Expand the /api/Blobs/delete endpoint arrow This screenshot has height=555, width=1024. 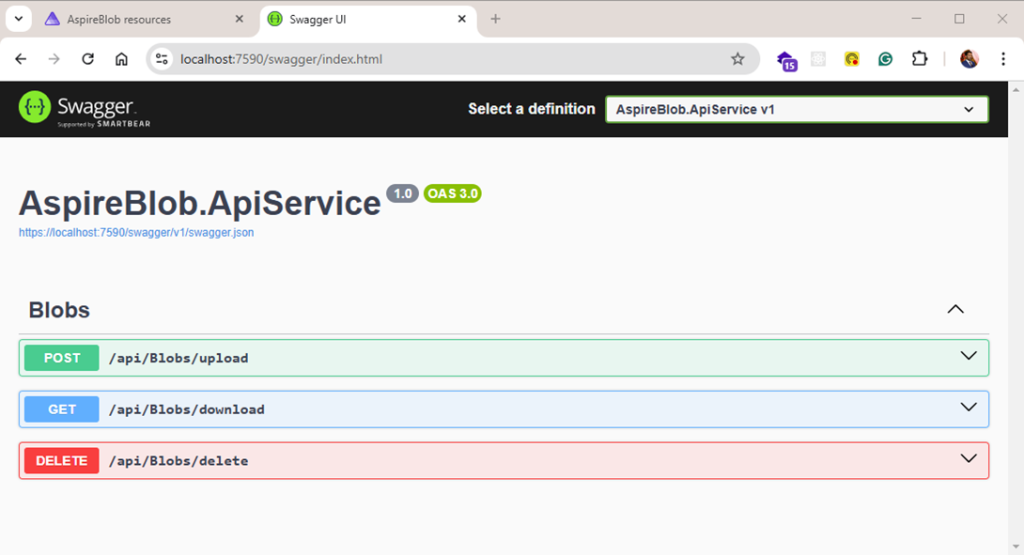pos(968,458)
